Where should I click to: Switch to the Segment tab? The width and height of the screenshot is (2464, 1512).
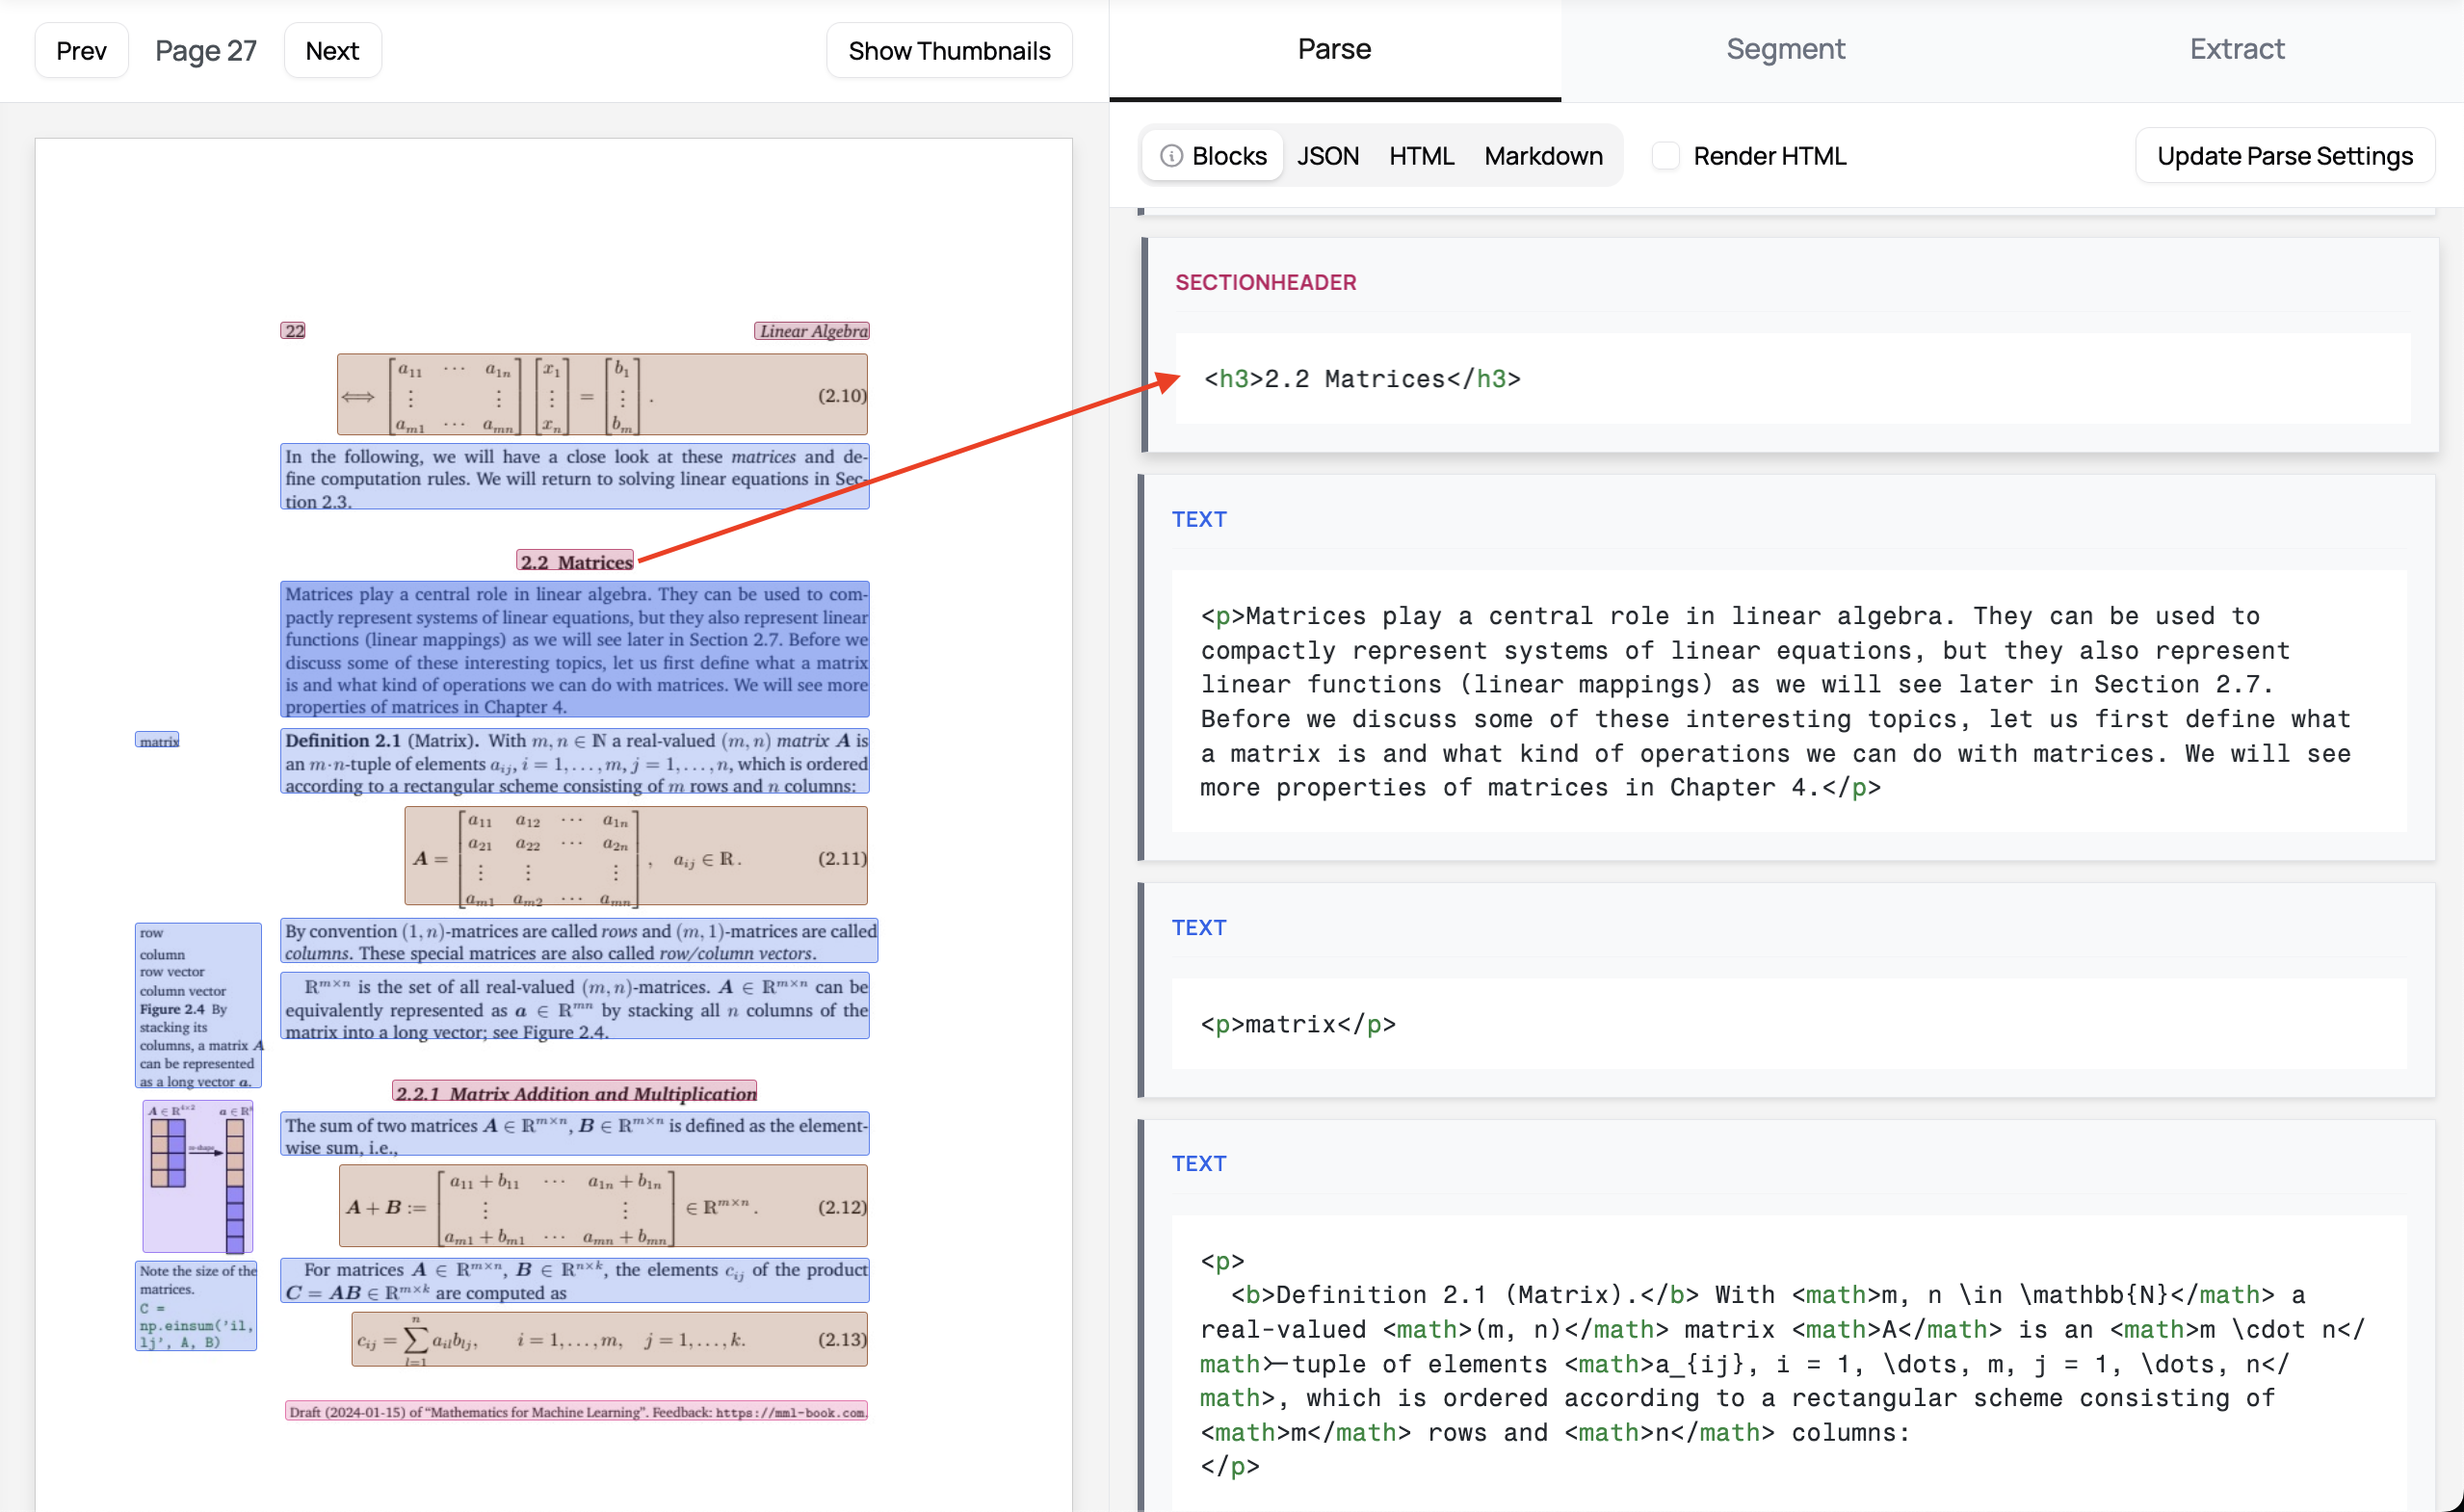[x=1785, y=49]
